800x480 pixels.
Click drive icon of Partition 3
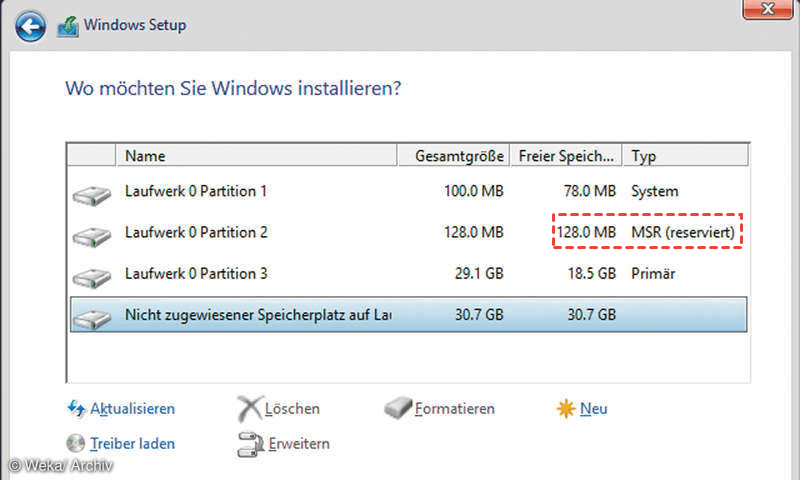click(x=92, y=275)
